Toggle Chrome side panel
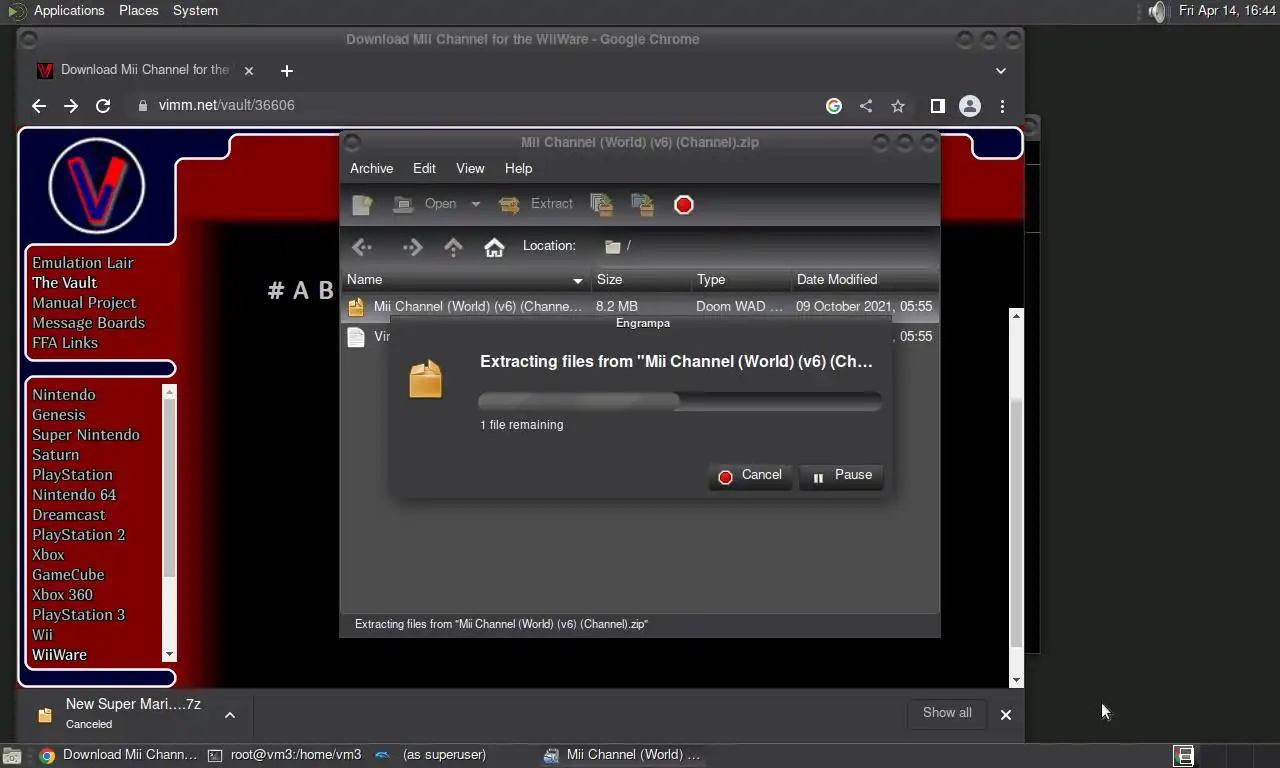The width and height of the screenshot is (1280, 768). pyautogui.click(x=937, y=106)
